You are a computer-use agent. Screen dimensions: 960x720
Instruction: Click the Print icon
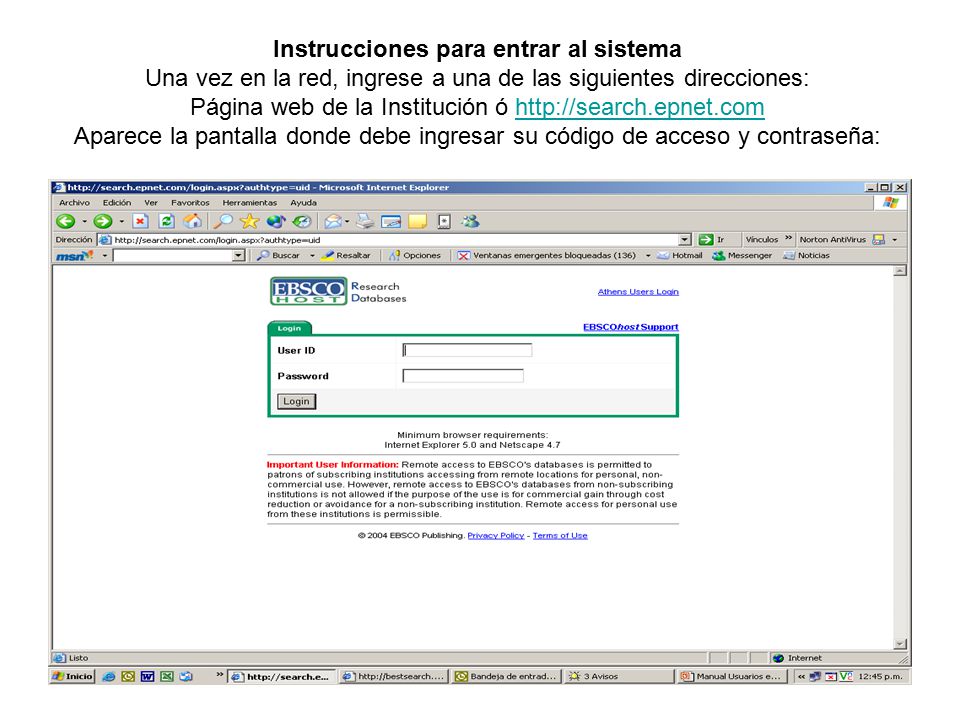(x=365, y=221)
